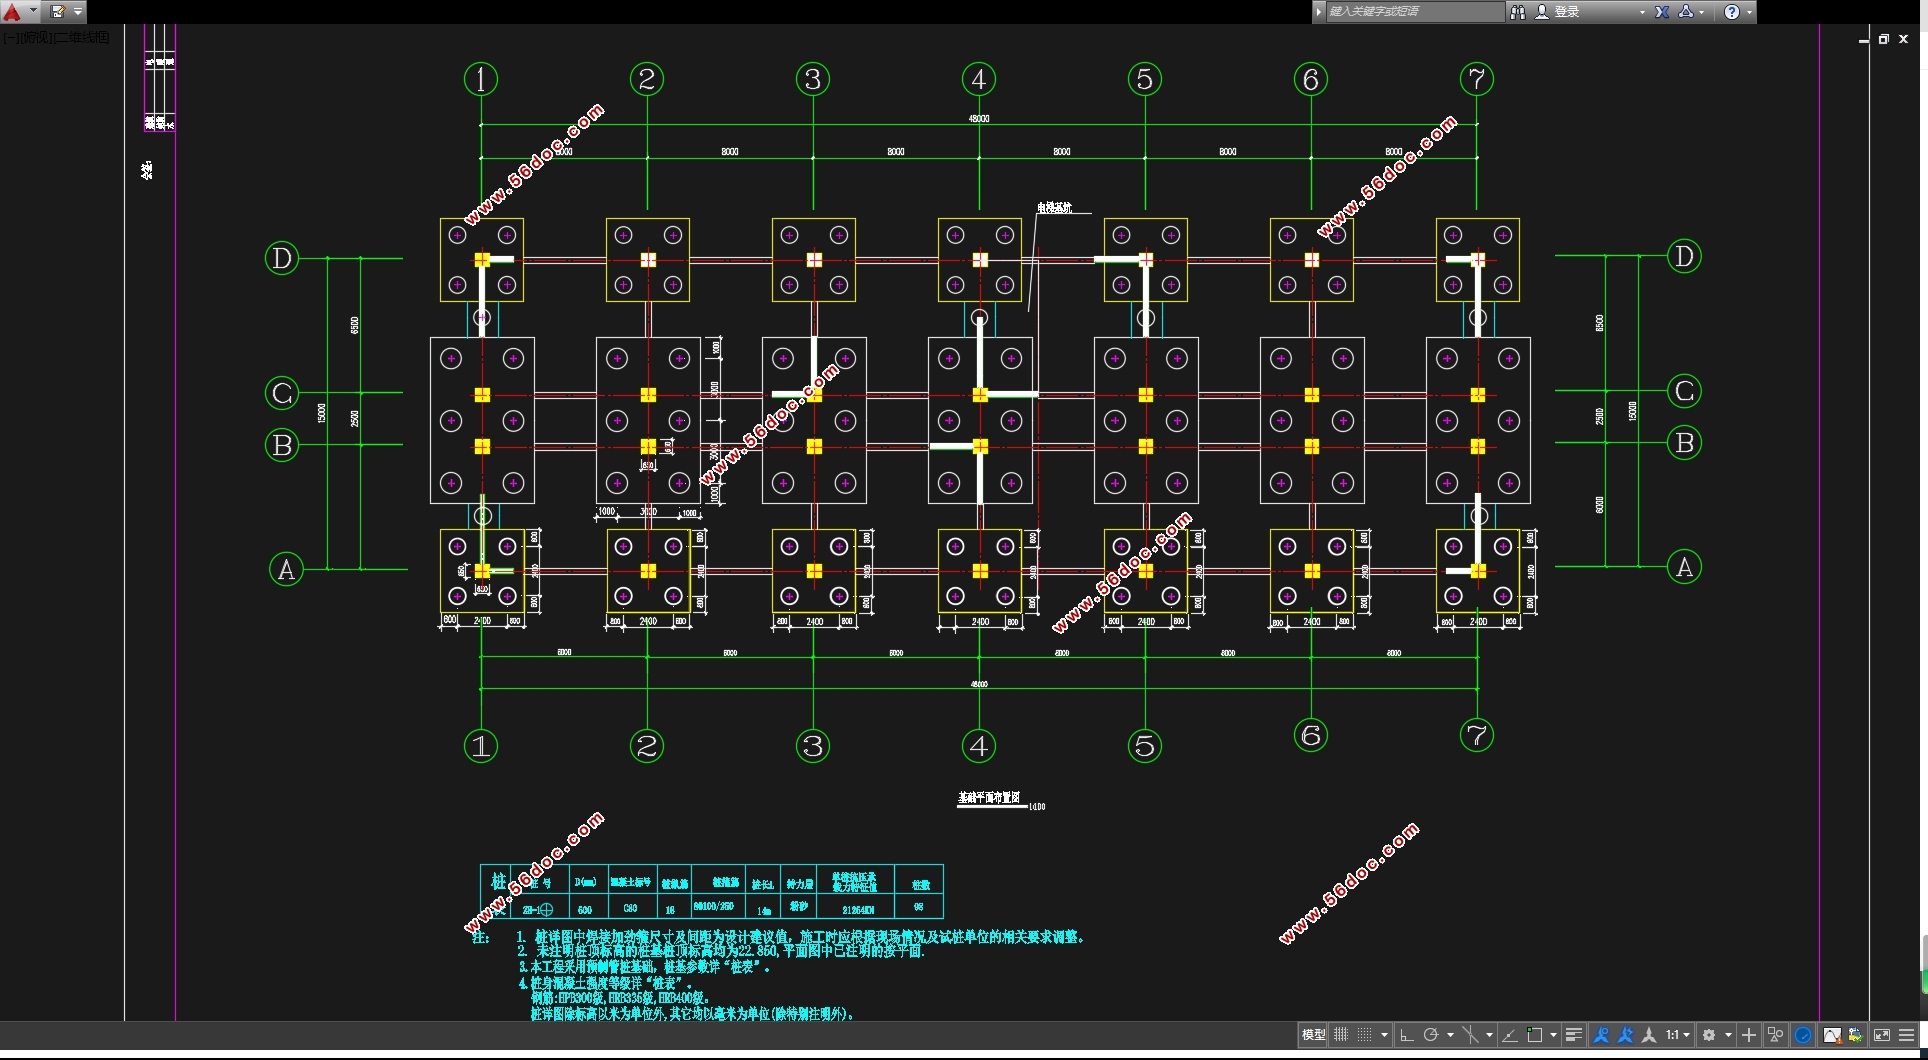
Task: Open isometric drafting dropdown arrow
Action: (x=1489, y=1035)
